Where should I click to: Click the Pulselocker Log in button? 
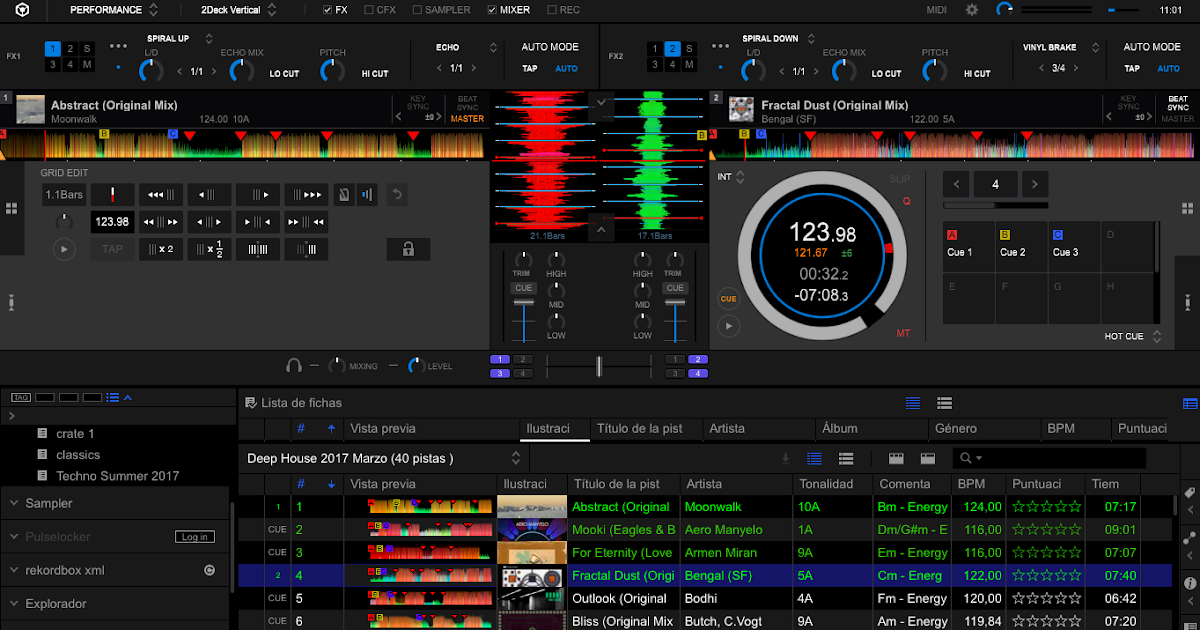194,537
